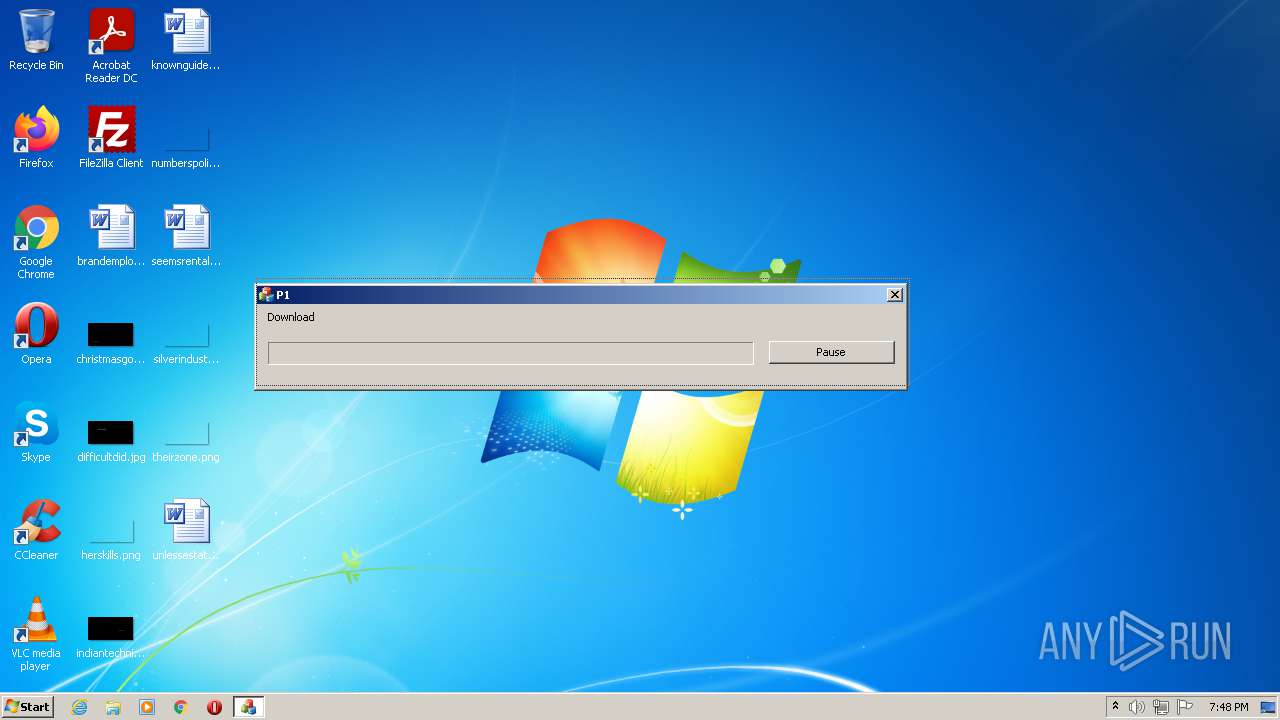Image resolution: width=1280 pixels, height=720 pixels.
Task: Click the P1 title bar icon
Action: coord(266,294)
